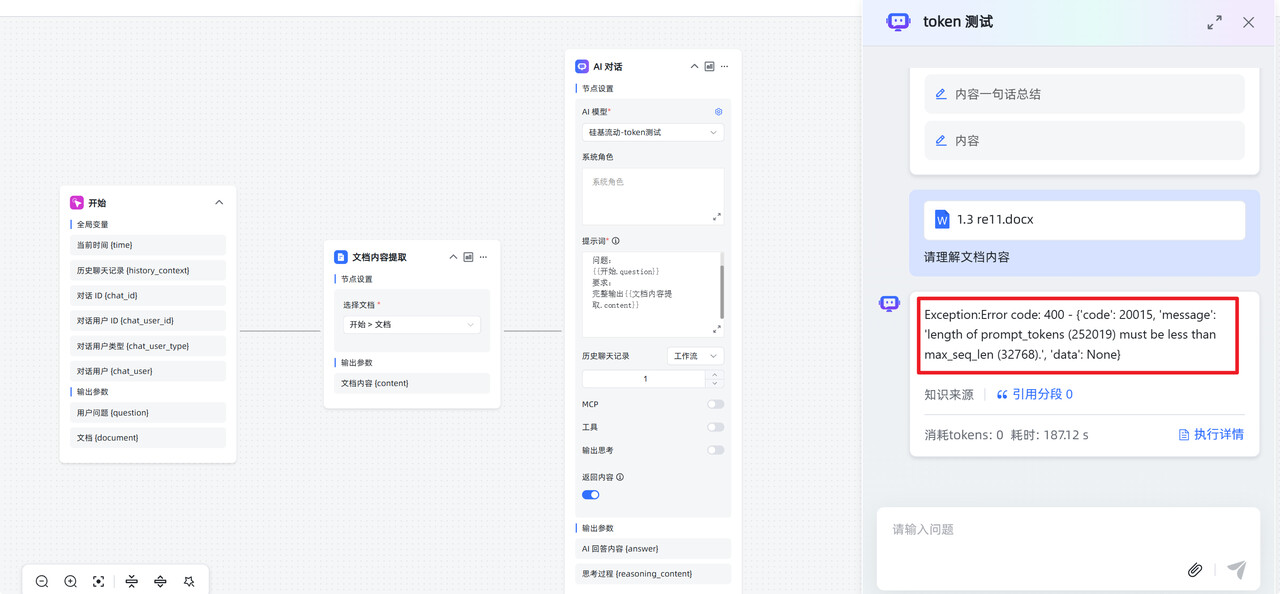Fit the canvas to view
This screenshot has height=594, width=1280.
tap(99, 581)
